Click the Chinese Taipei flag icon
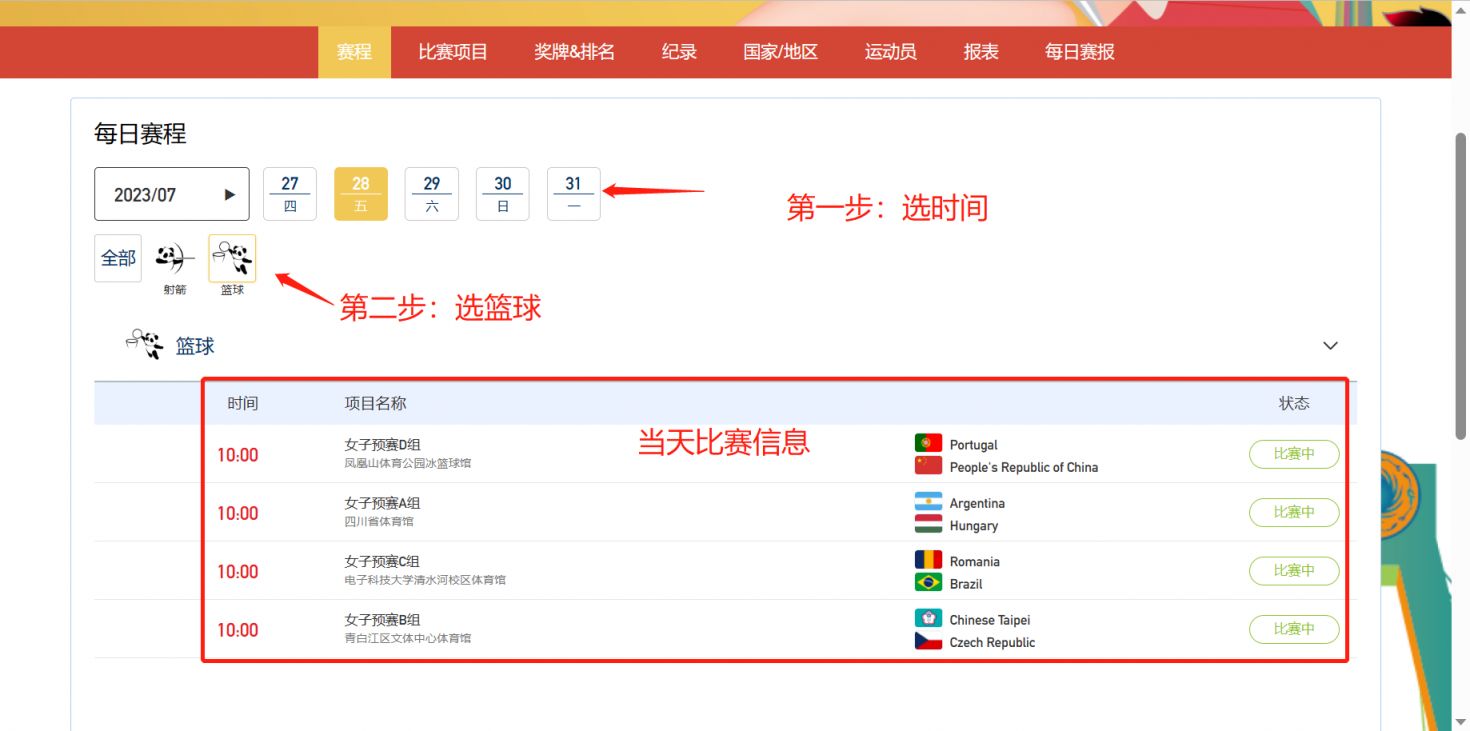This screenshot has width=1470, height=731. point(928,619)
